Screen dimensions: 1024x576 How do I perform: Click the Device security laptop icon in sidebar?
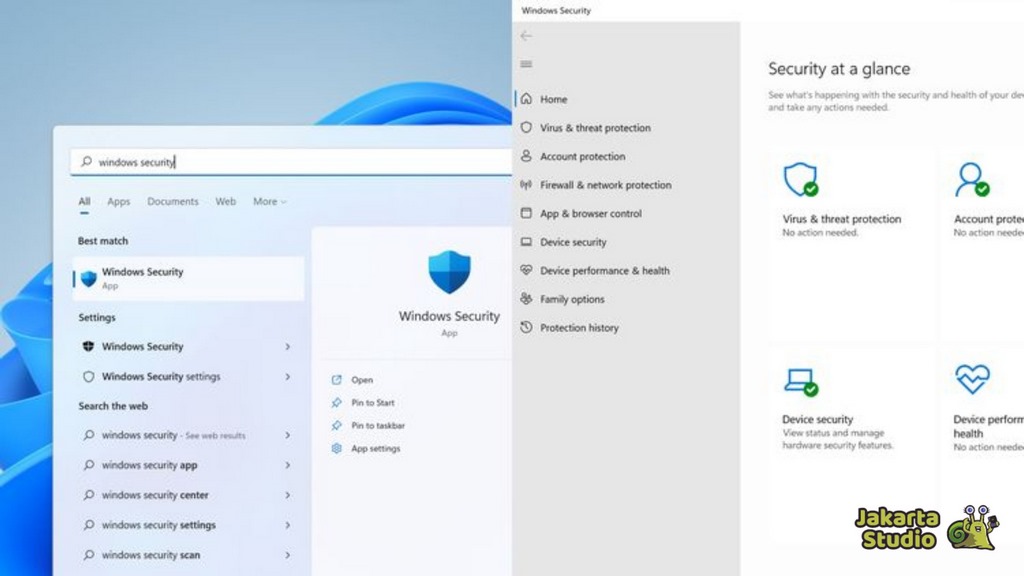526,242
